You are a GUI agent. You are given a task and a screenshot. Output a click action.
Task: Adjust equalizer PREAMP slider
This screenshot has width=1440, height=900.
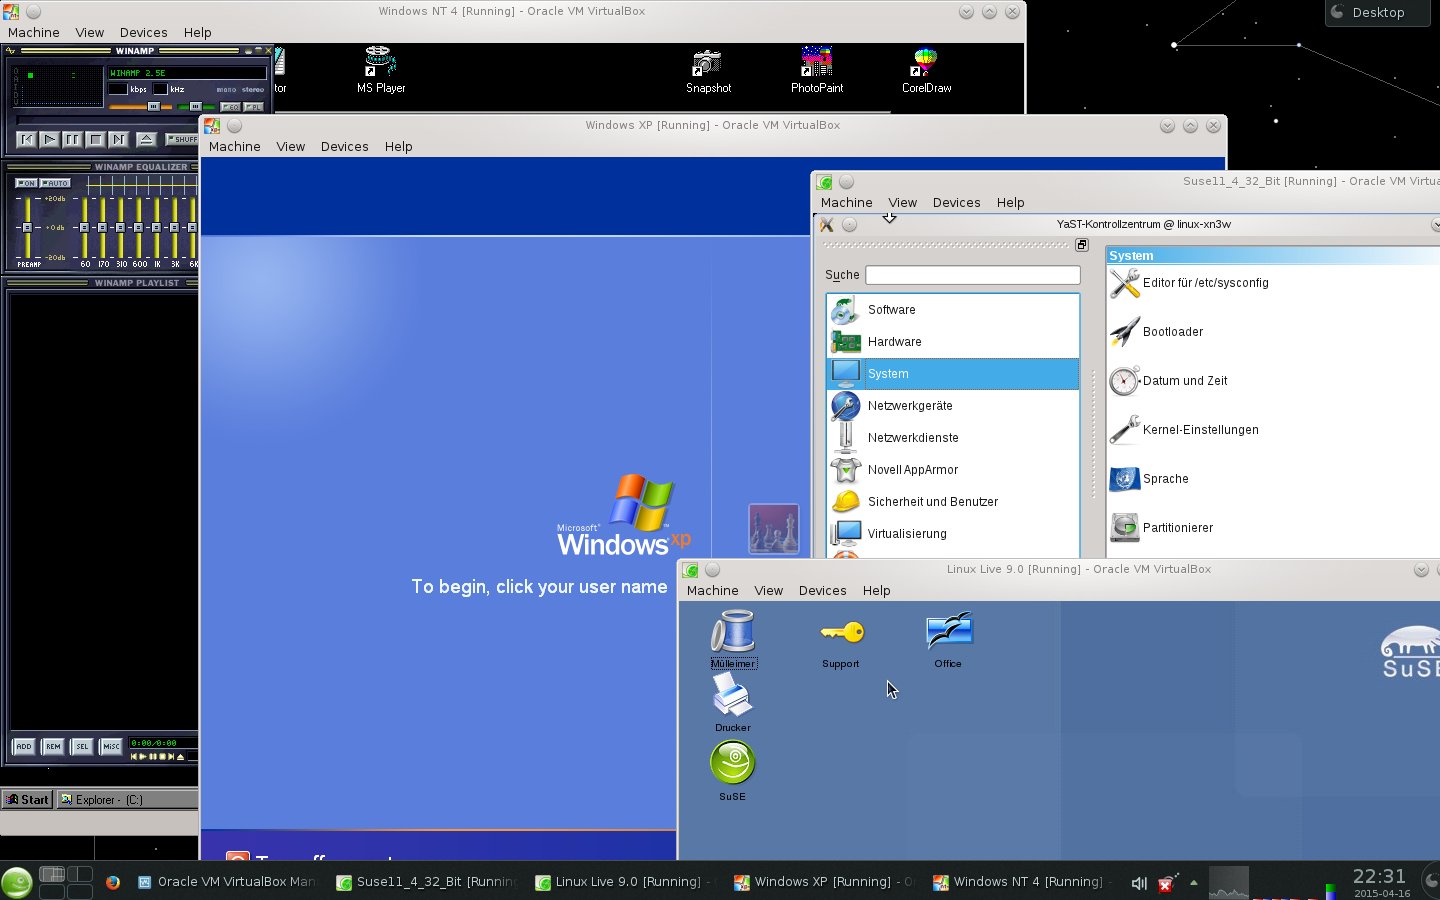[x=27, y=227]
